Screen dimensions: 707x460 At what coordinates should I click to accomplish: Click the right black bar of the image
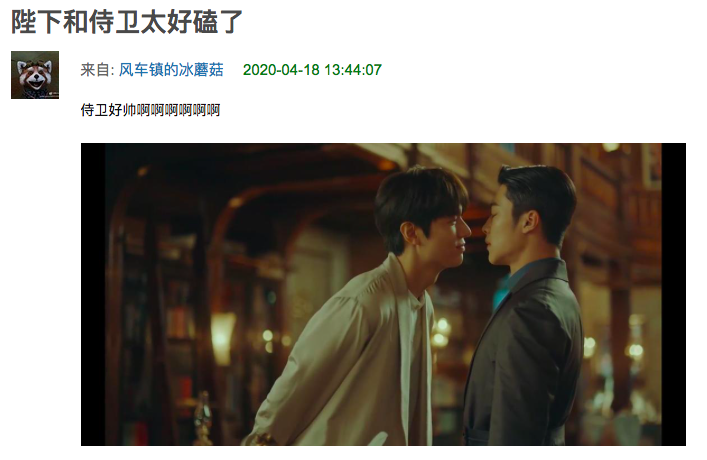pyautogui.click(x=674, y=294)
